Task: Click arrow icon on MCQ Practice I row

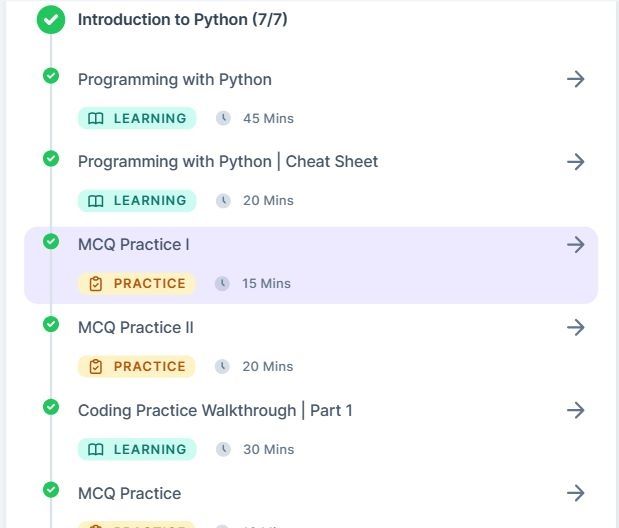Action: point(576,244)
